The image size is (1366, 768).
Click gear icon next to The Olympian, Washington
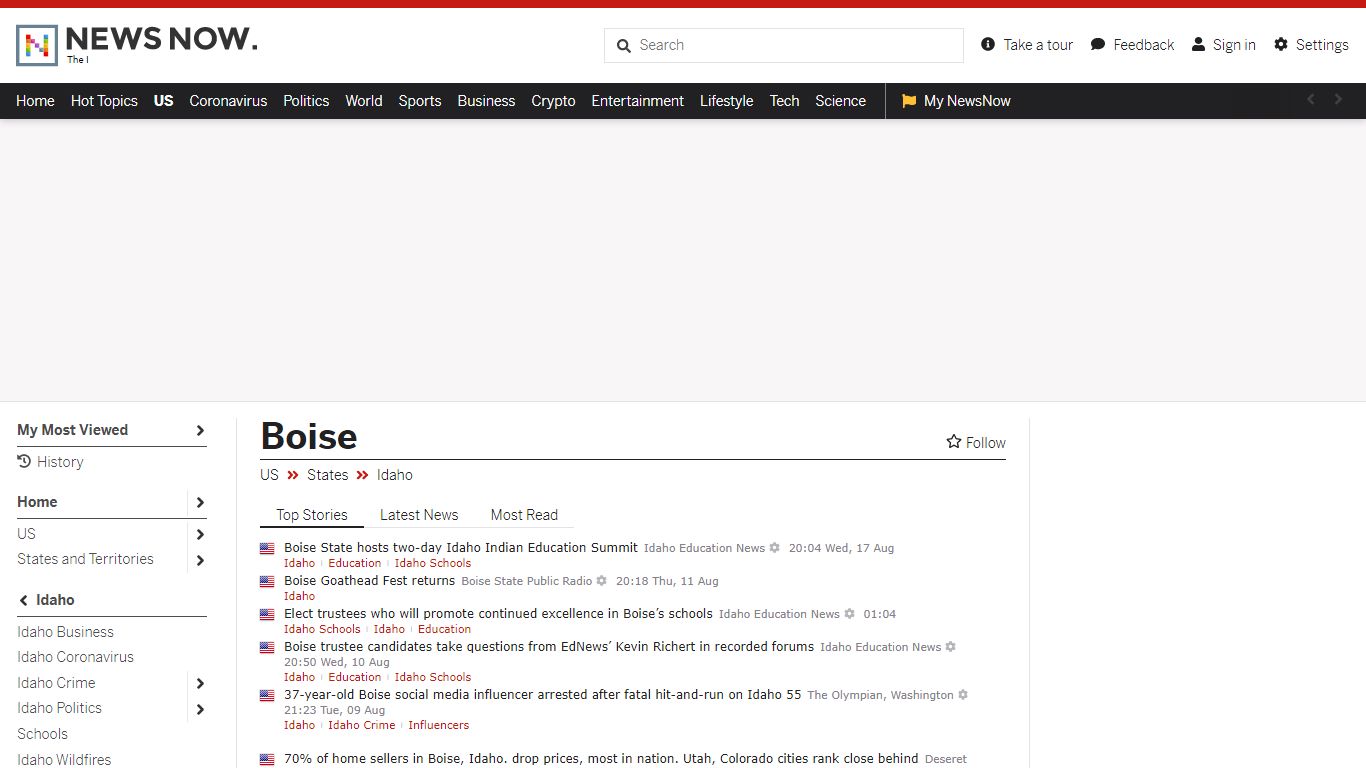tap(963, 695)
